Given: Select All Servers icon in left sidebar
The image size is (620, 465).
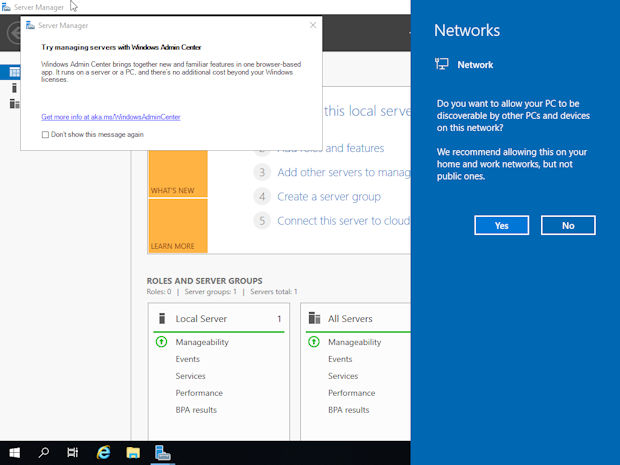Looking at the screenshot, I should click(14, 104).
